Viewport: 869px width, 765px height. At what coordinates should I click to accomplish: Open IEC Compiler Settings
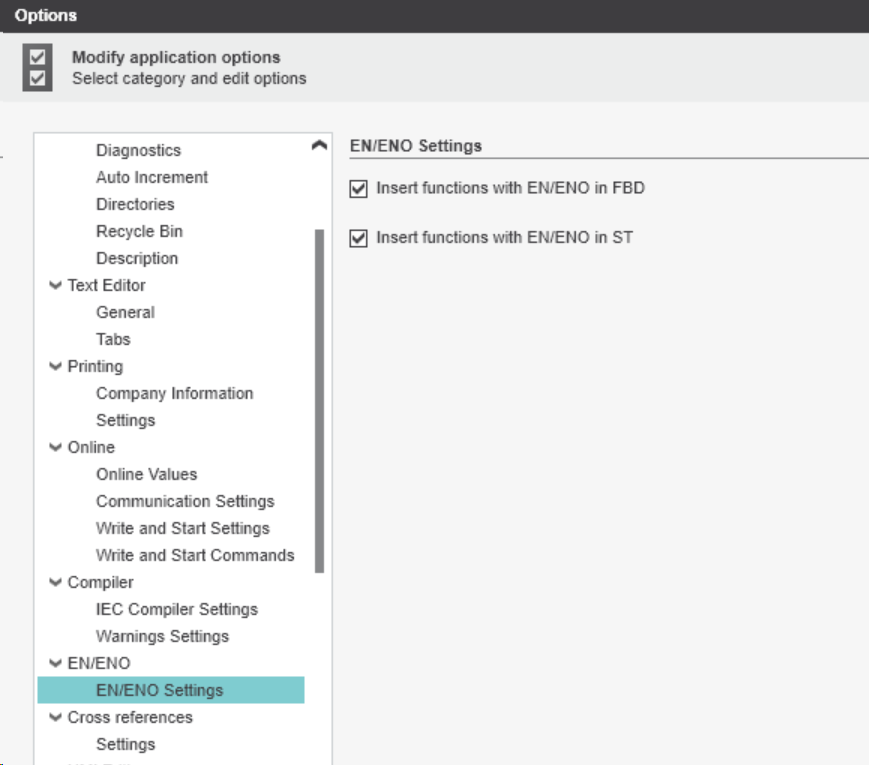coord(176,609)
